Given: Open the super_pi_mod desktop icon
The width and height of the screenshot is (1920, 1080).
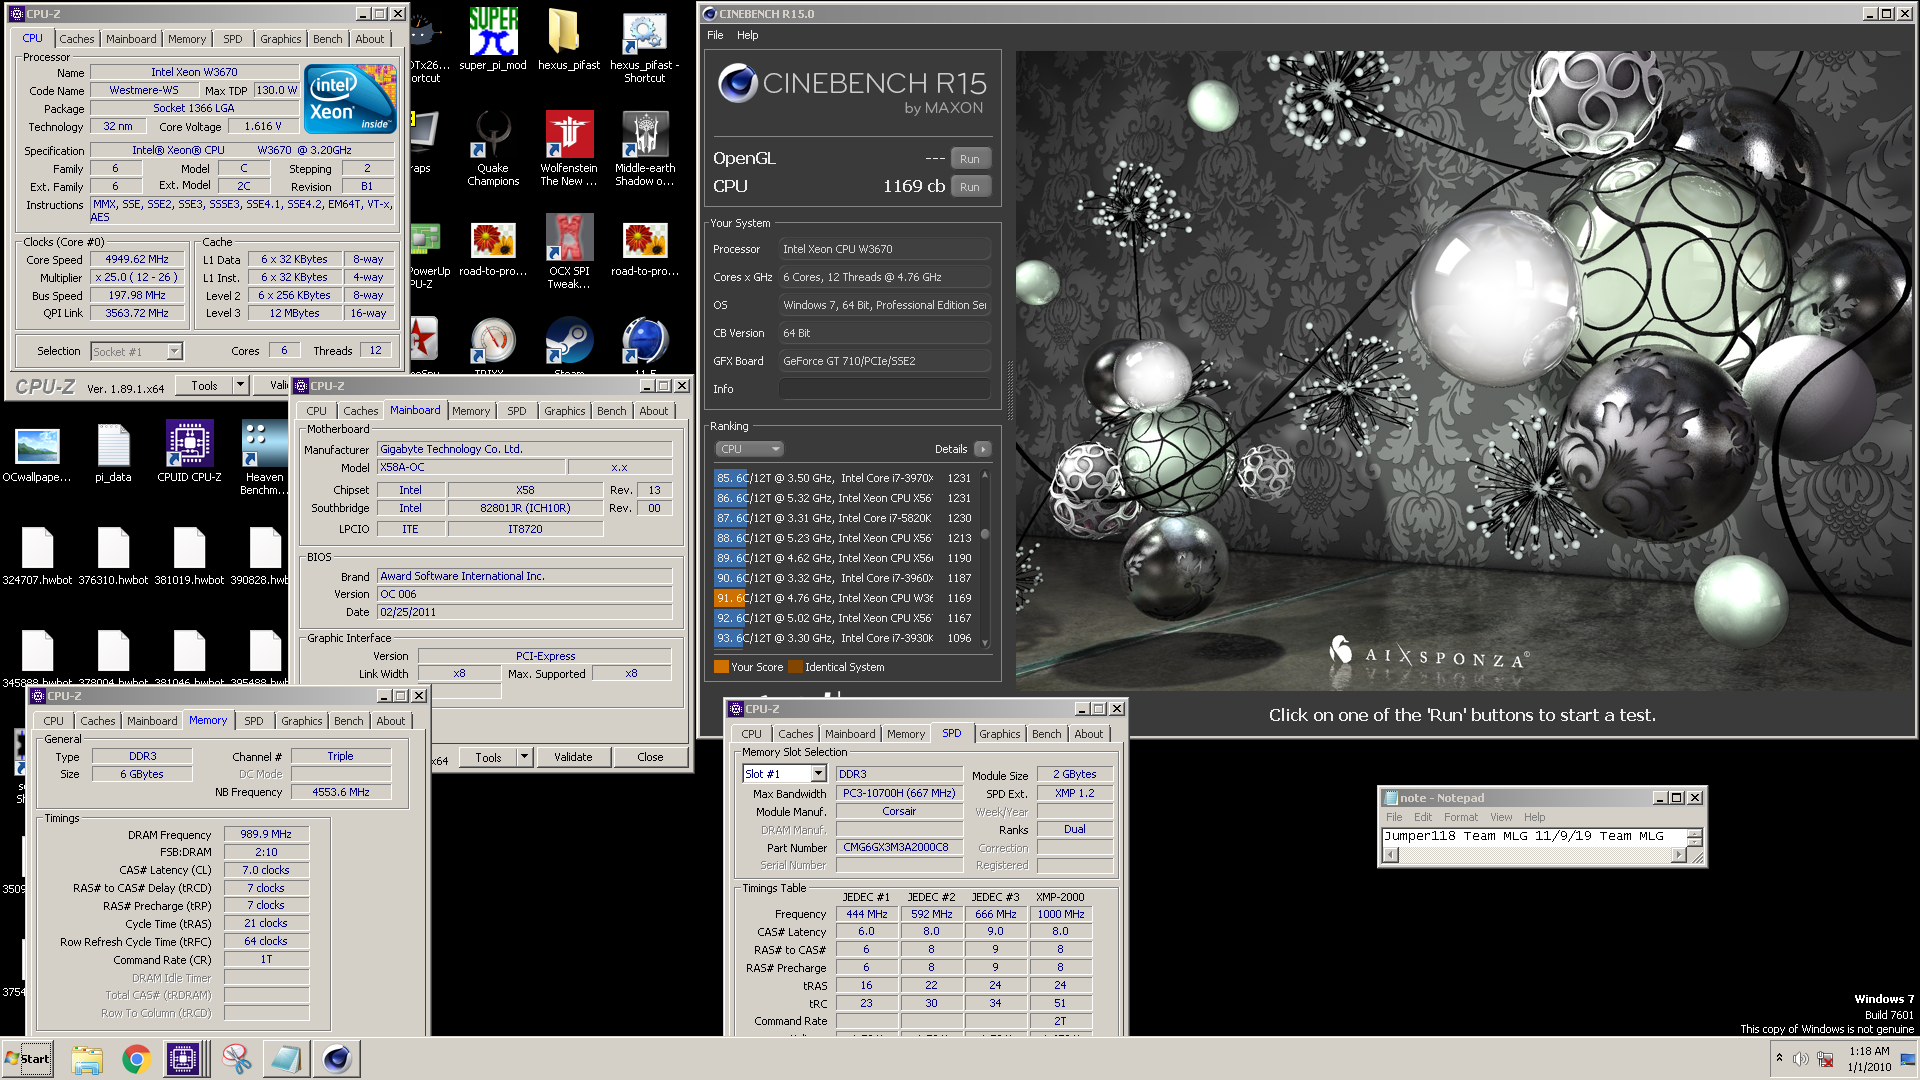Looking at the screenshot, I should point(493,39).
